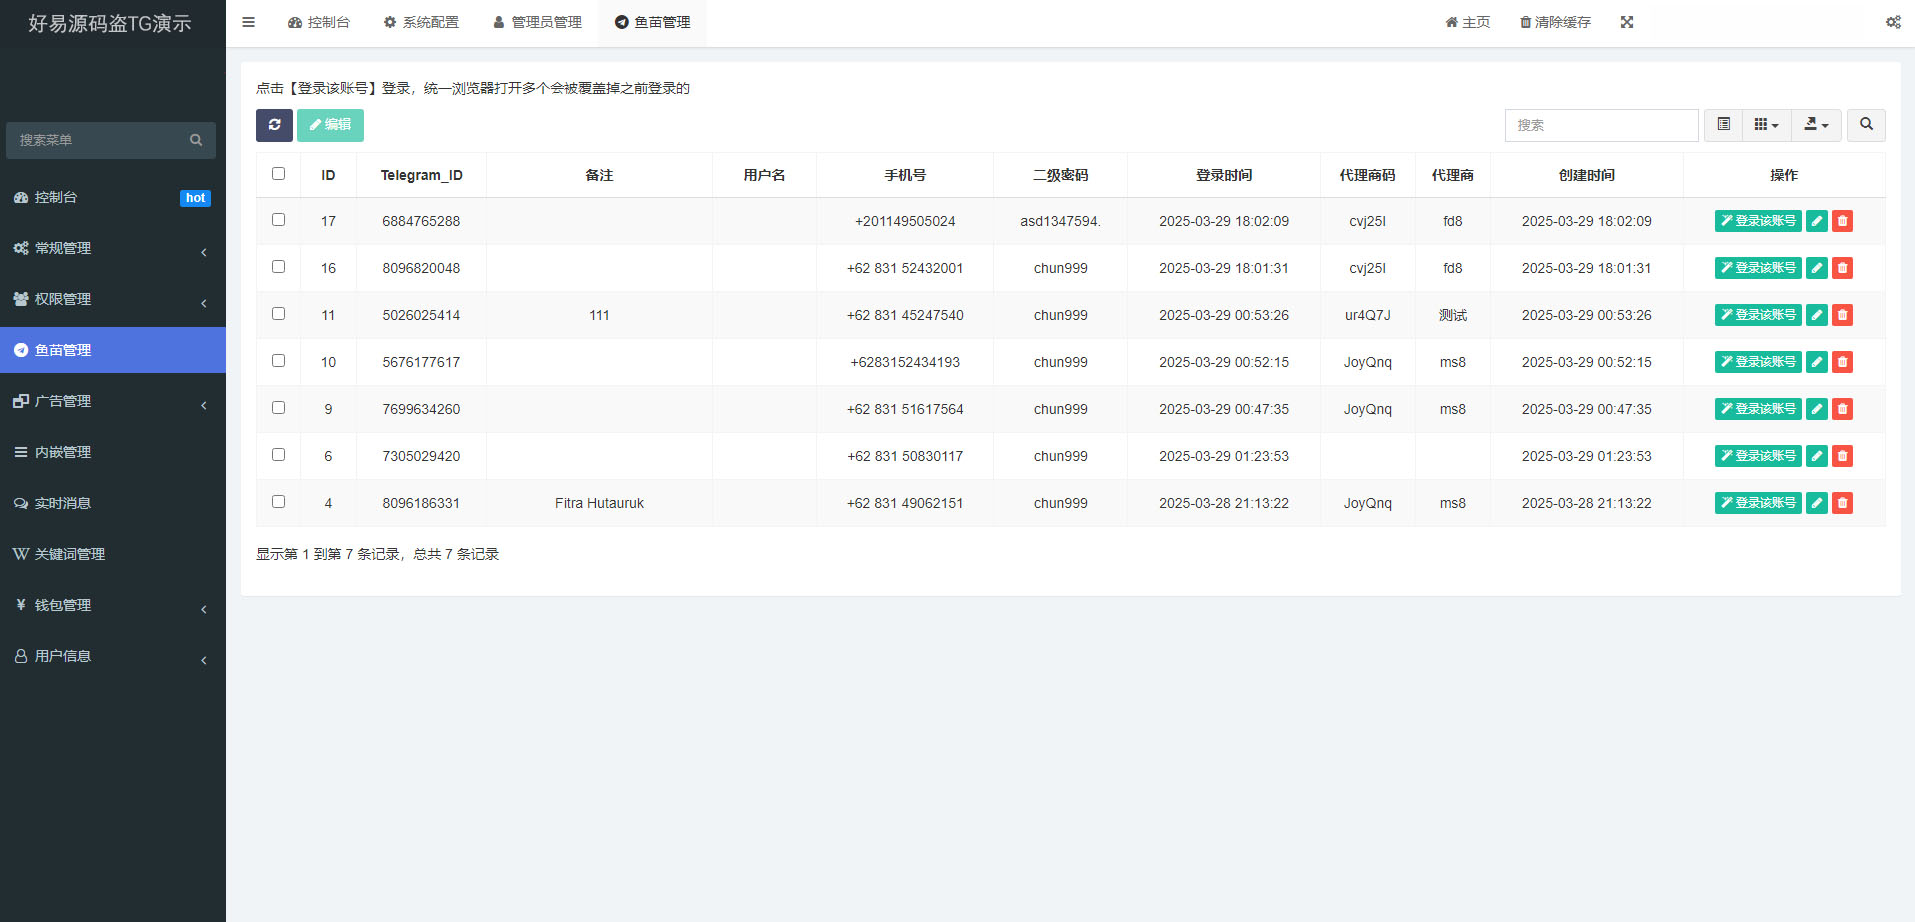Open the columns visibility dropdown above the table
Image resolution: width=1915 pixels, height=922 pixels.
pos(1766,125)
